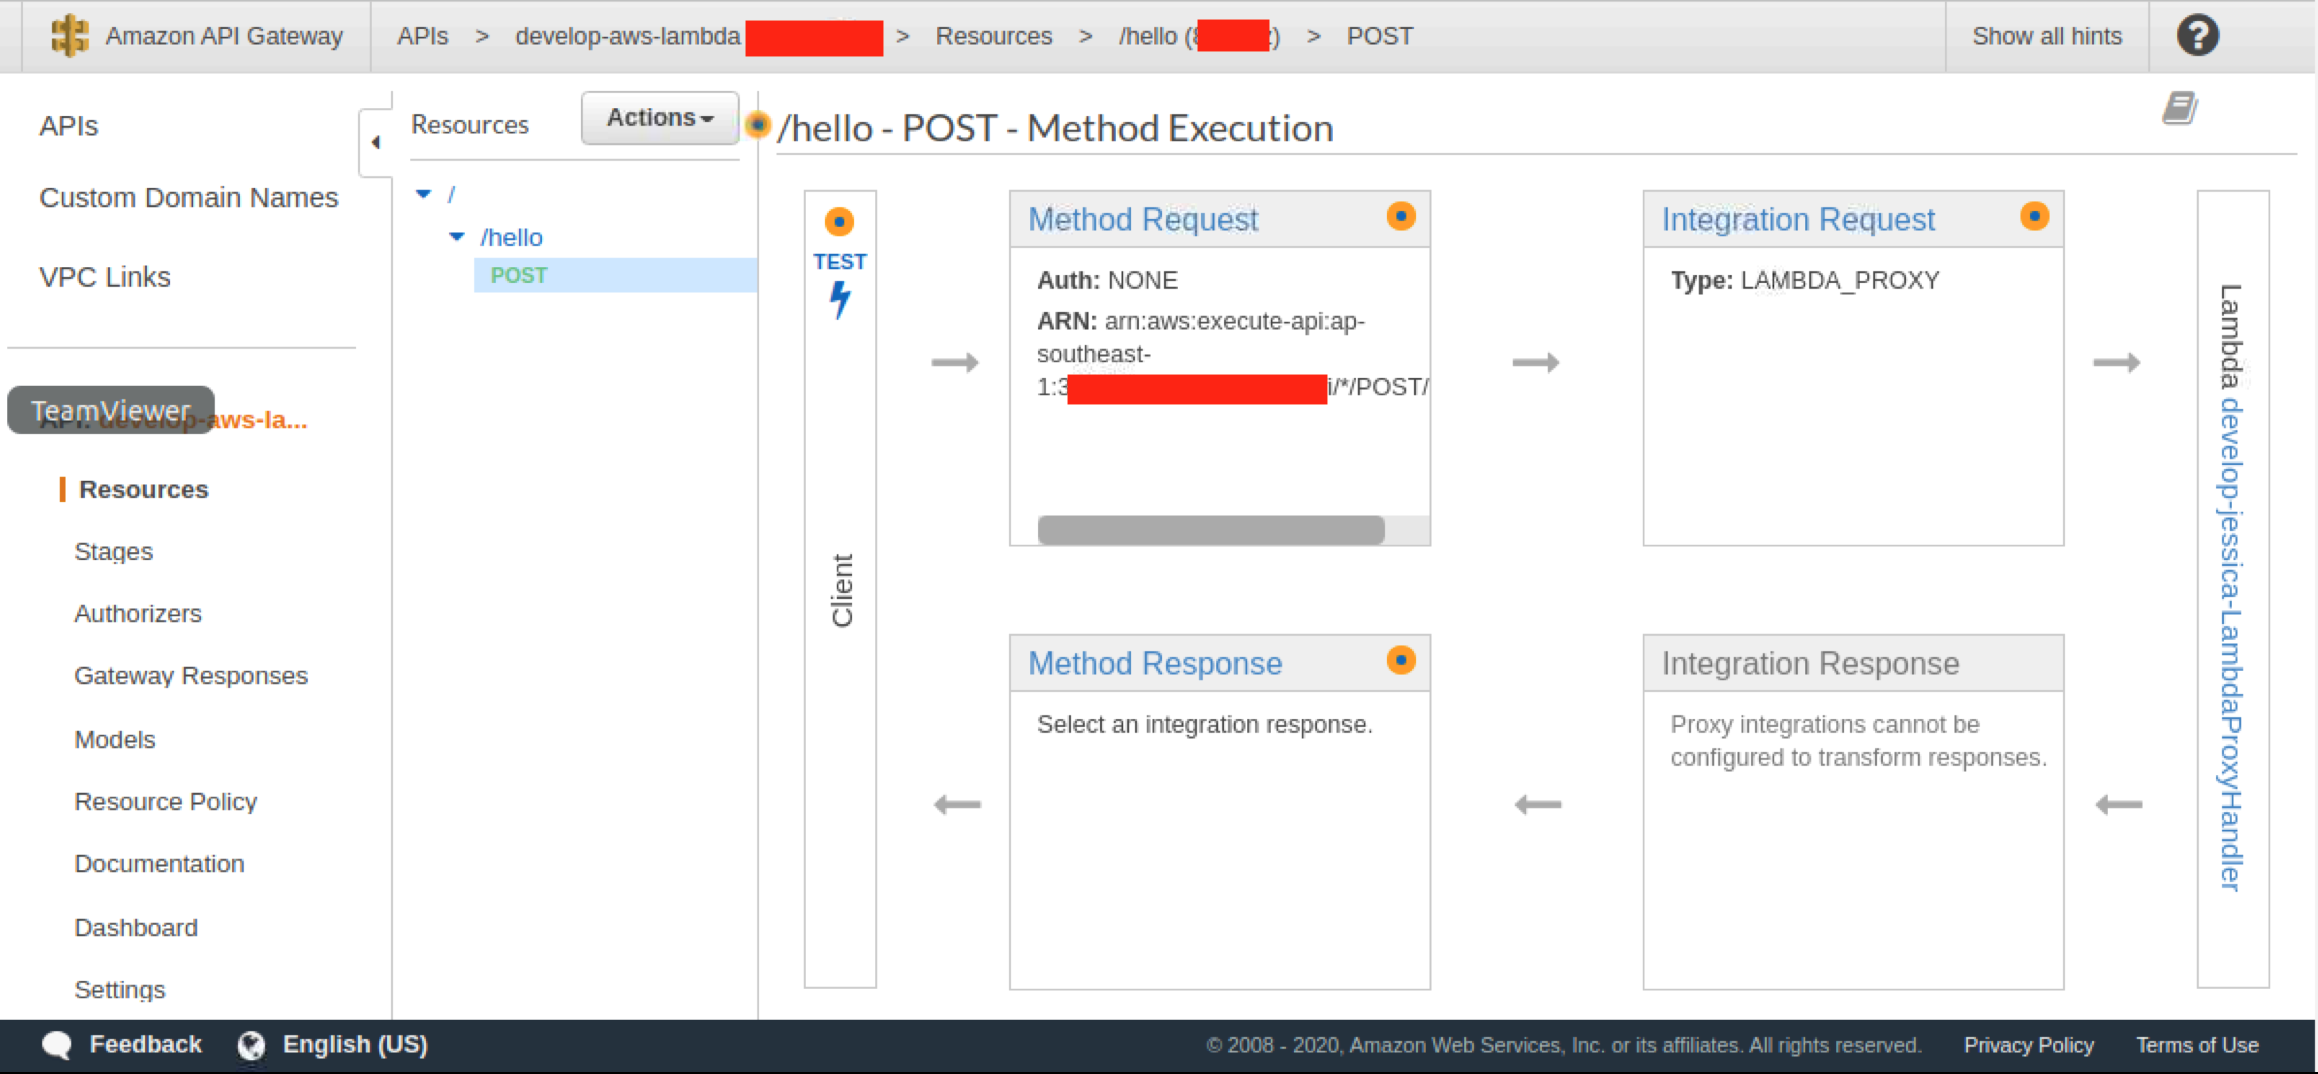Click the Method Request horizontal scrollbar
This screenshot has height=1074, width=2318.
pyautogui.click(x=1211, y=530)
